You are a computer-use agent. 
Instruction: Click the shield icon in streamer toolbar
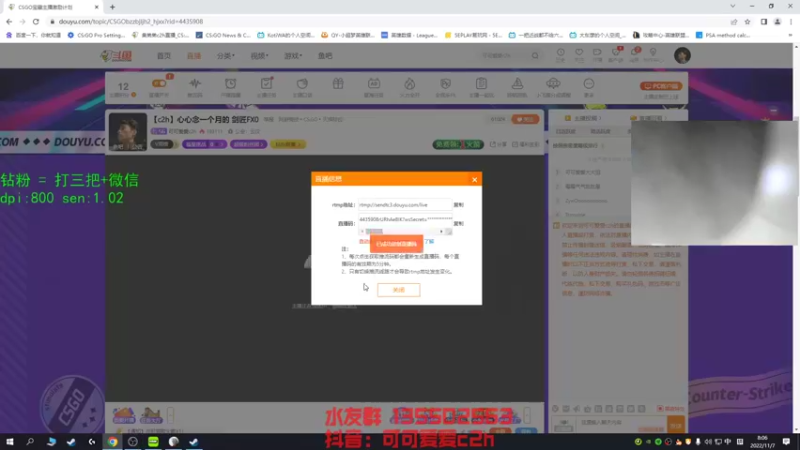(445, 83)
